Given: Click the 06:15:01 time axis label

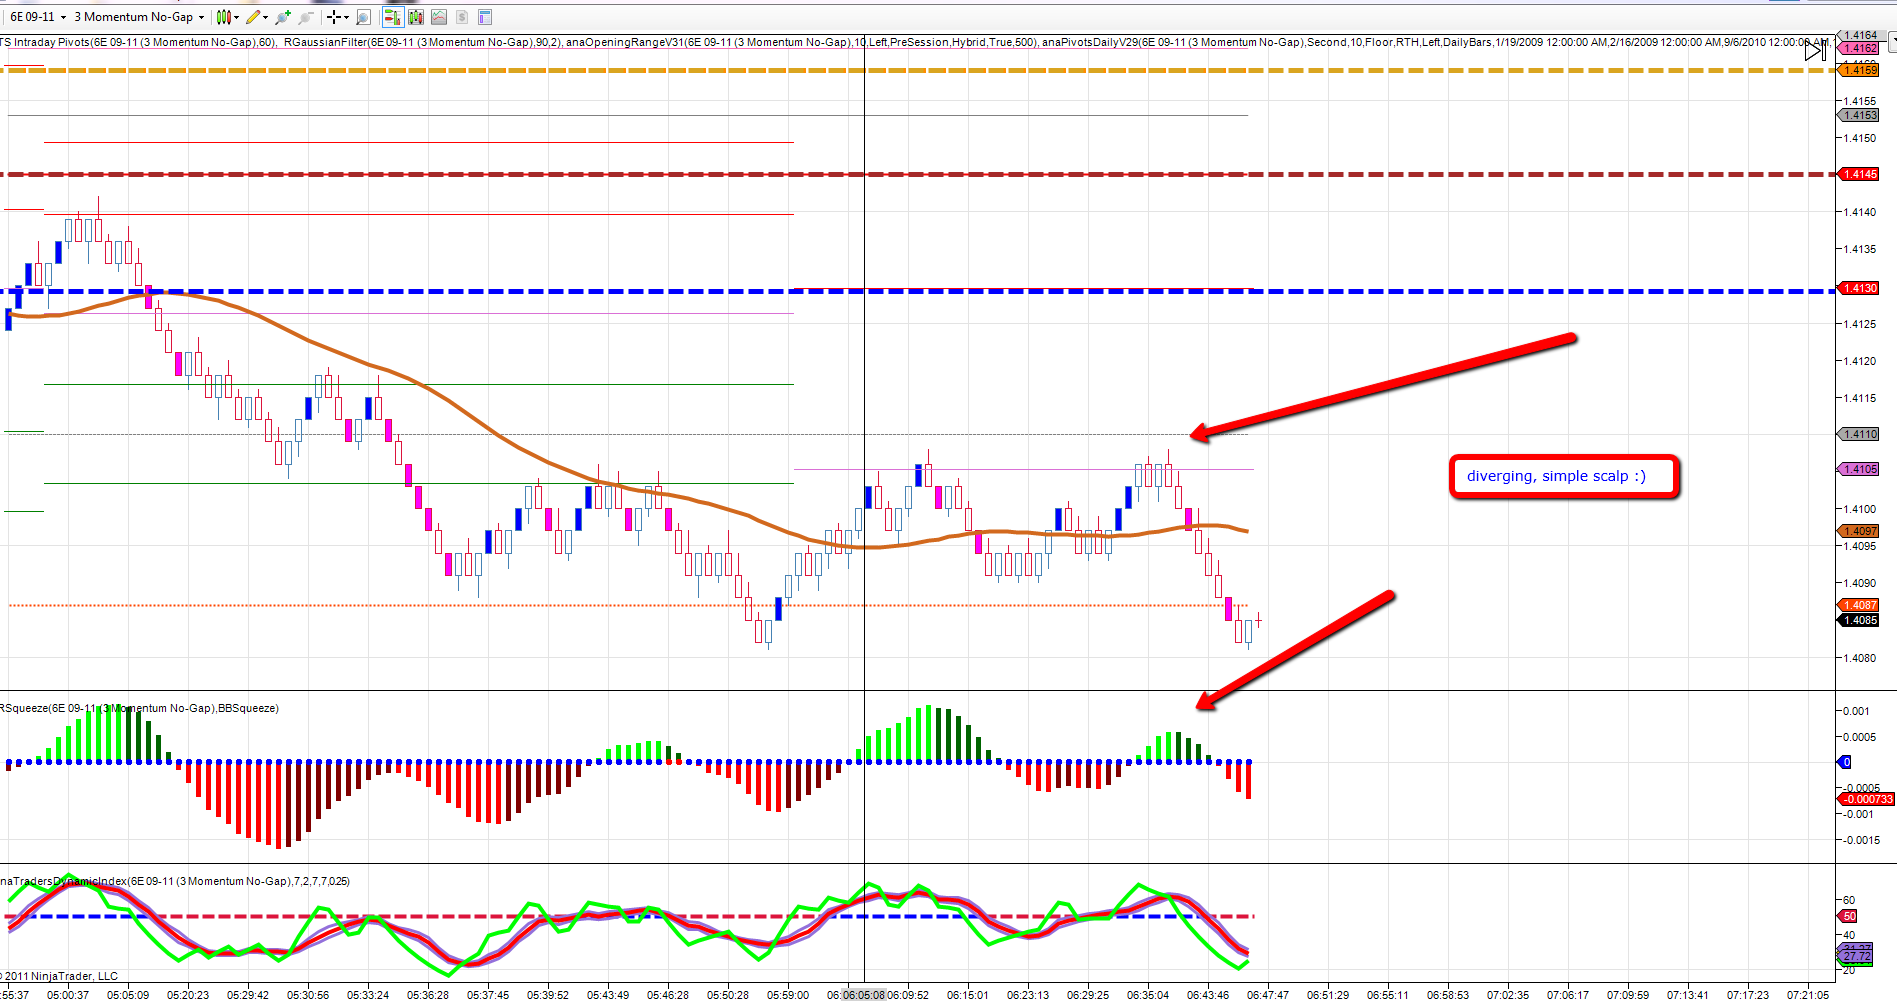Looking at the screenshot, I should (x=968, y=995).
